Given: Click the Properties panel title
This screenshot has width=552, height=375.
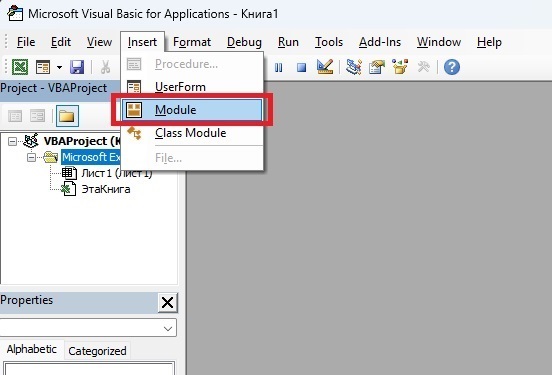Looking at the screenshot, I should tap(26, 300).
